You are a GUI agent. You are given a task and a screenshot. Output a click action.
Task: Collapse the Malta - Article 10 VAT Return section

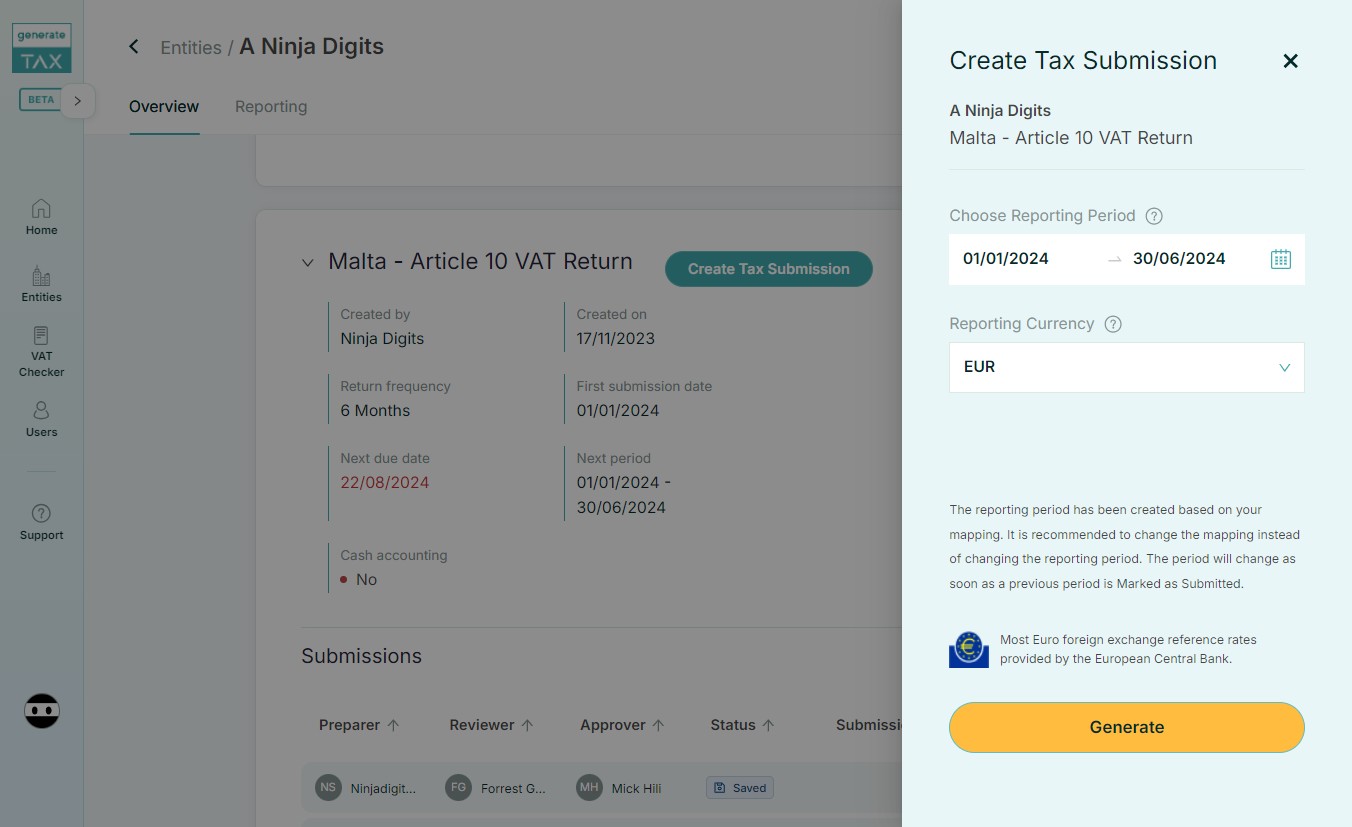tap(307, 263)
